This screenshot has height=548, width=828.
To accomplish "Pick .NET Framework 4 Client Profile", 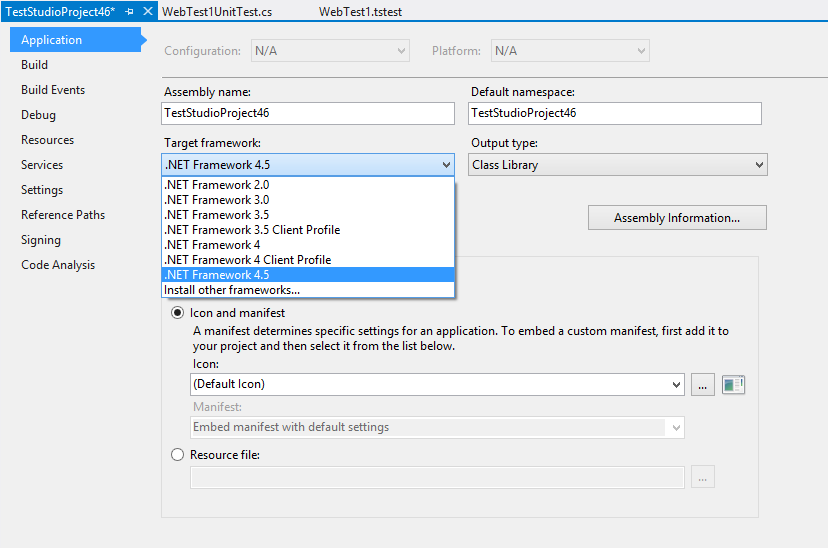I will [x=308, y=260].
